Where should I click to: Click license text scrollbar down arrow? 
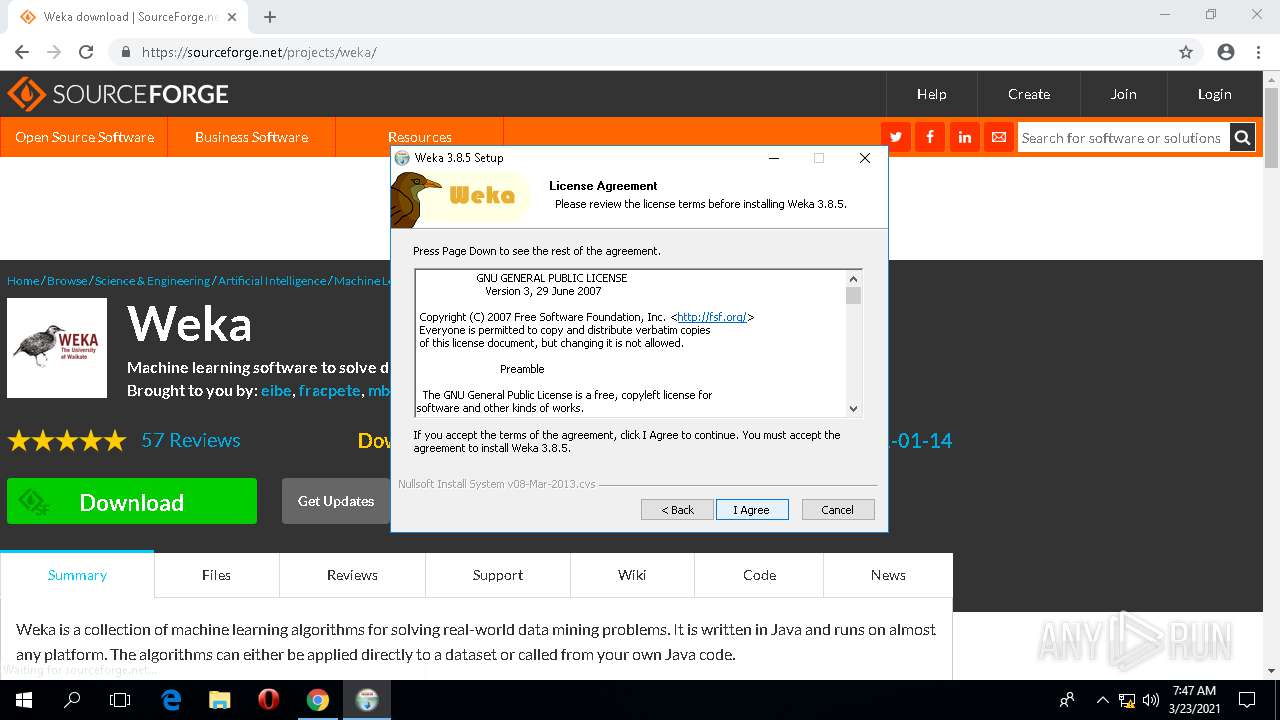(x=853, y=408)
